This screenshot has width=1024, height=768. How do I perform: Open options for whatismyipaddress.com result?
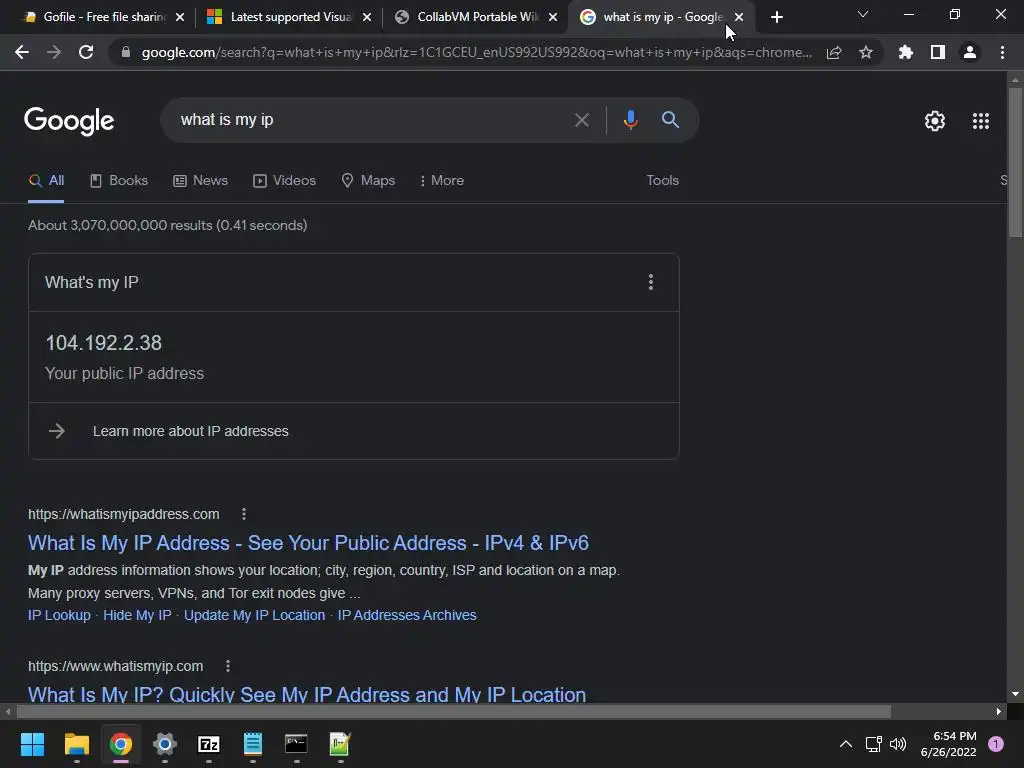244,514
